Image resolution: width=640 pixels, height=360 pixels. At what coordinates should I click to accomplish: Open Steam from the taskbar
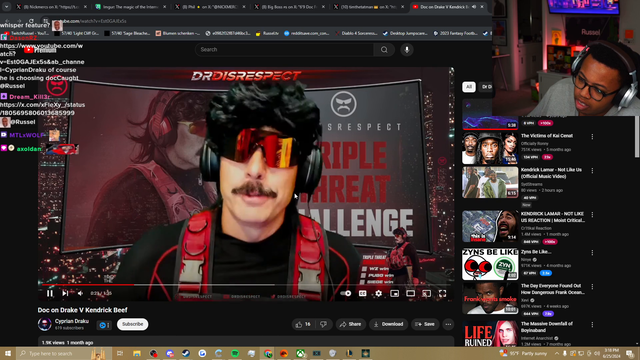coord(186,353)
